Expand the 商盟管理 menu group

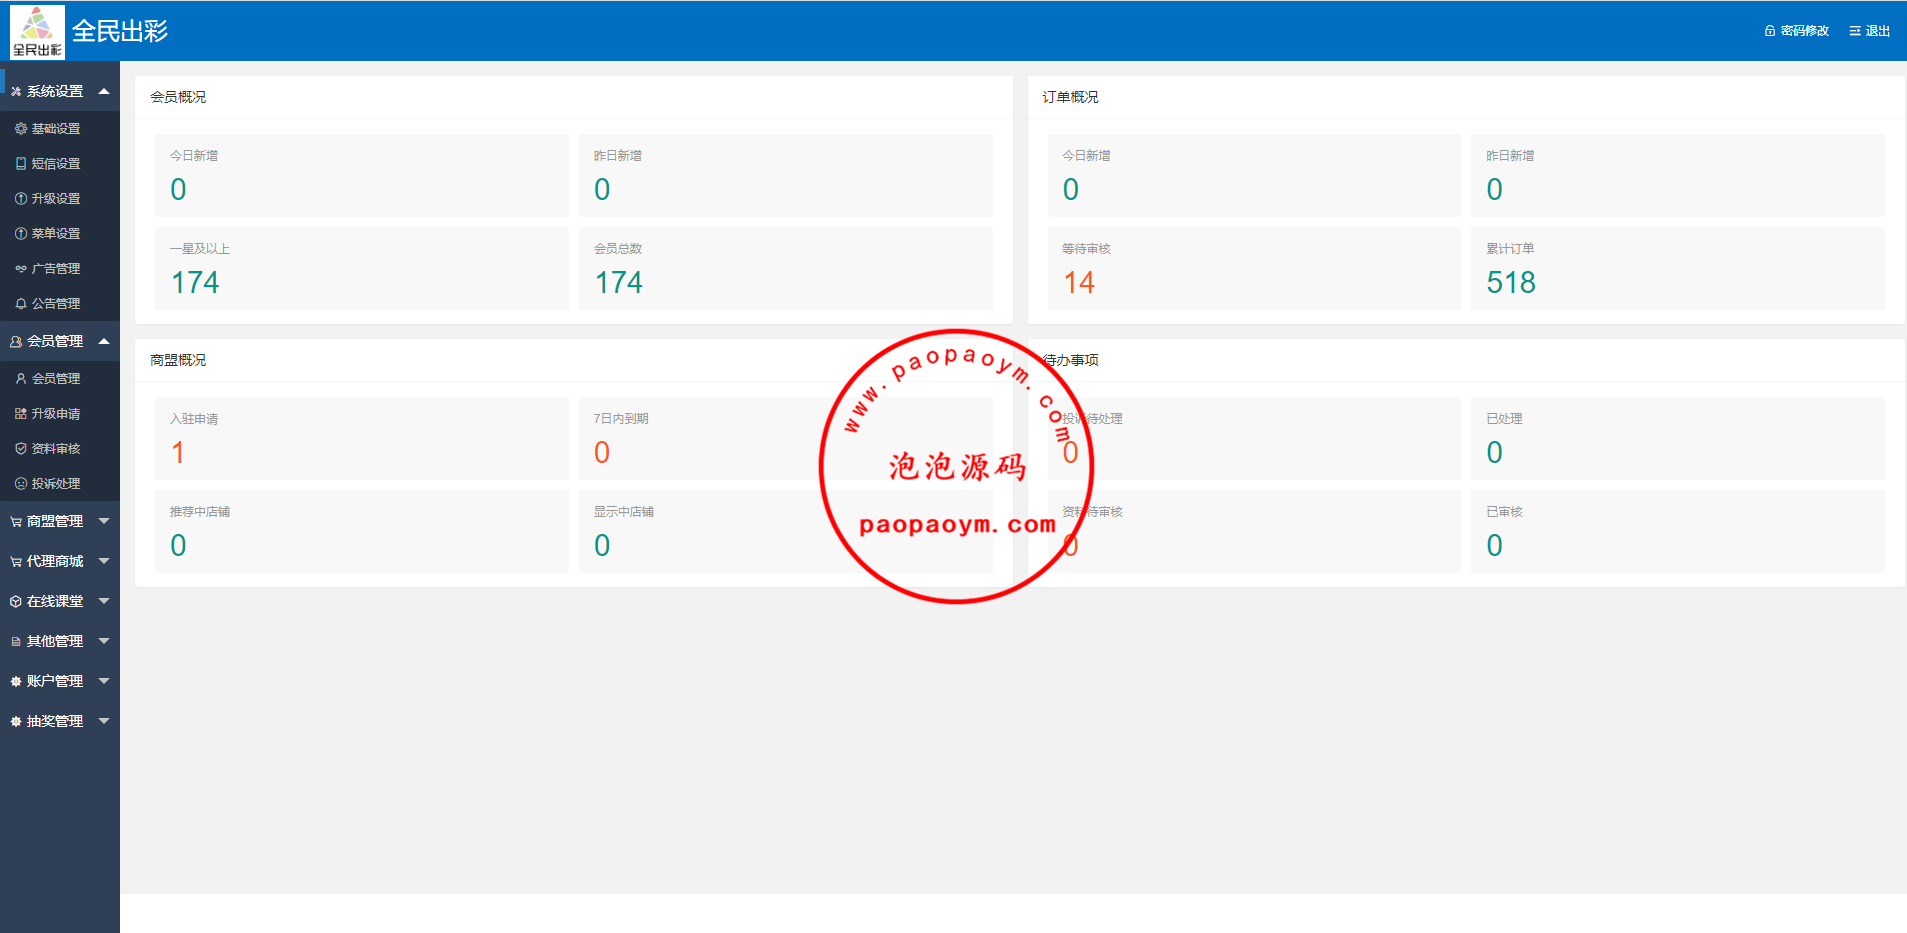tap(104, 521)
